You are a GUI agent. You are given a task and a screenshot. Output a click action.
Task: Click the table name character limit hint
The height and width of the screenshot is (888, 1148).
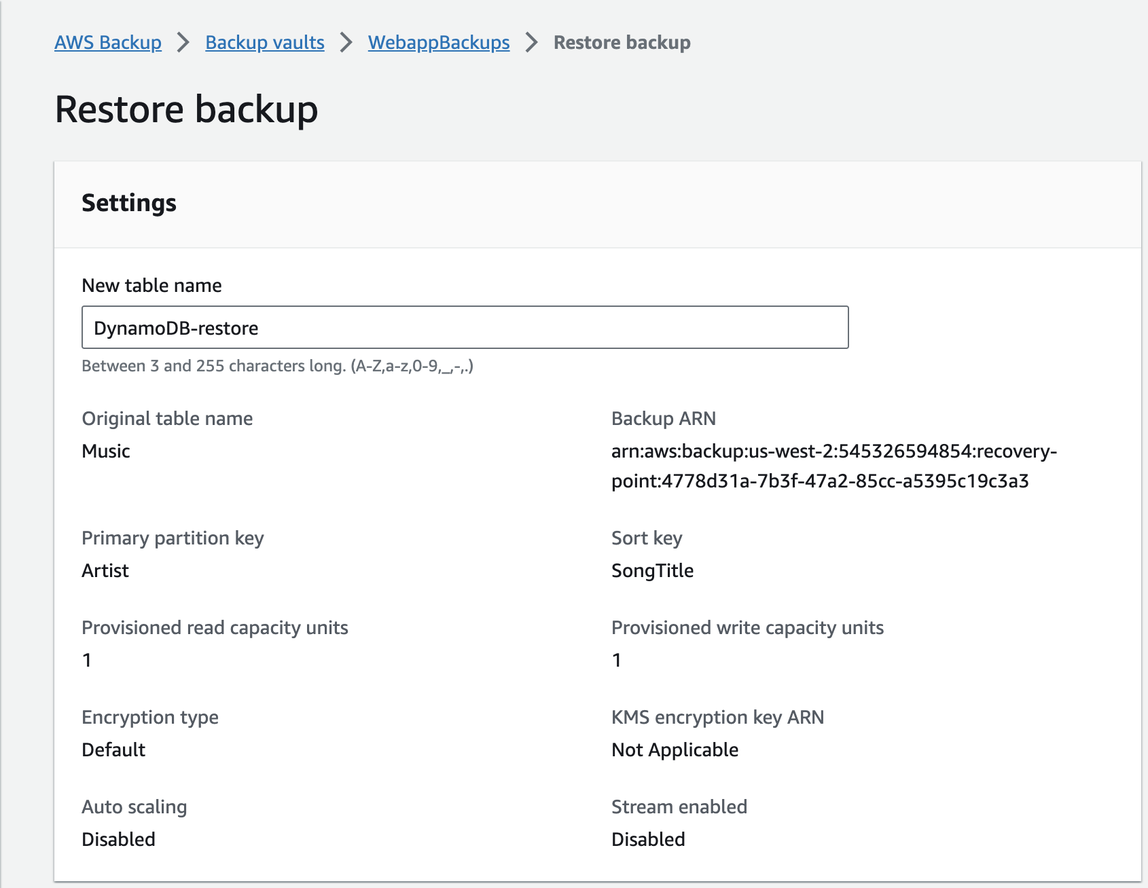(277, 366)
